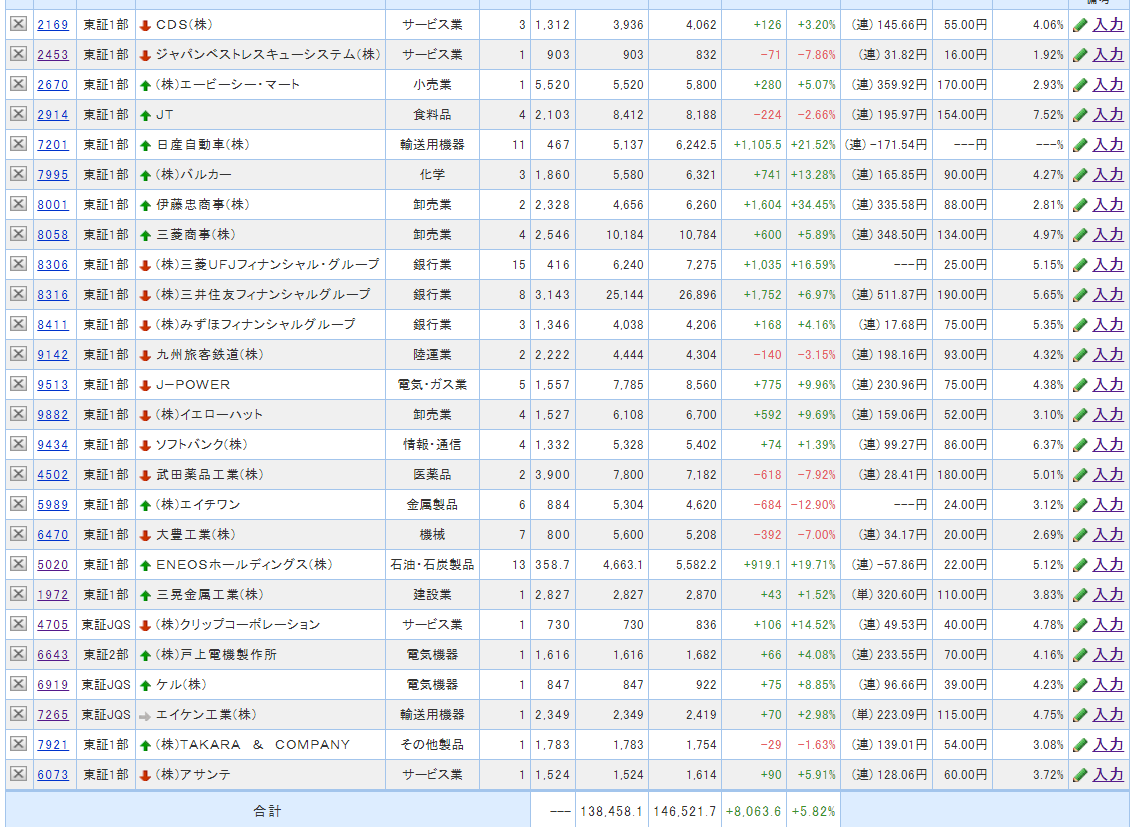Image resolution: width=1140 pixels, height=827 pixels.
Task: Click 入力 link for CDS(株) row
Action: [1108, 25]
